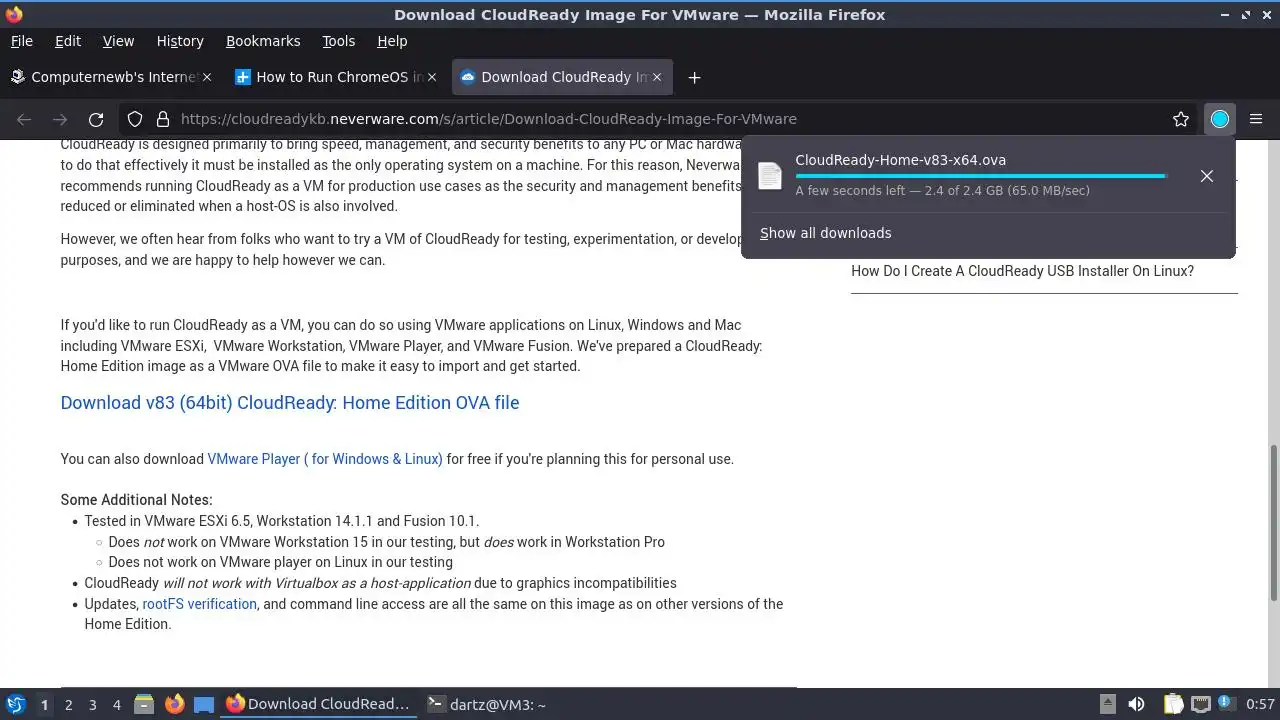Select the Download CloudReady tab
This screenshot has height=720, width=1280.
tap(562, 77)
